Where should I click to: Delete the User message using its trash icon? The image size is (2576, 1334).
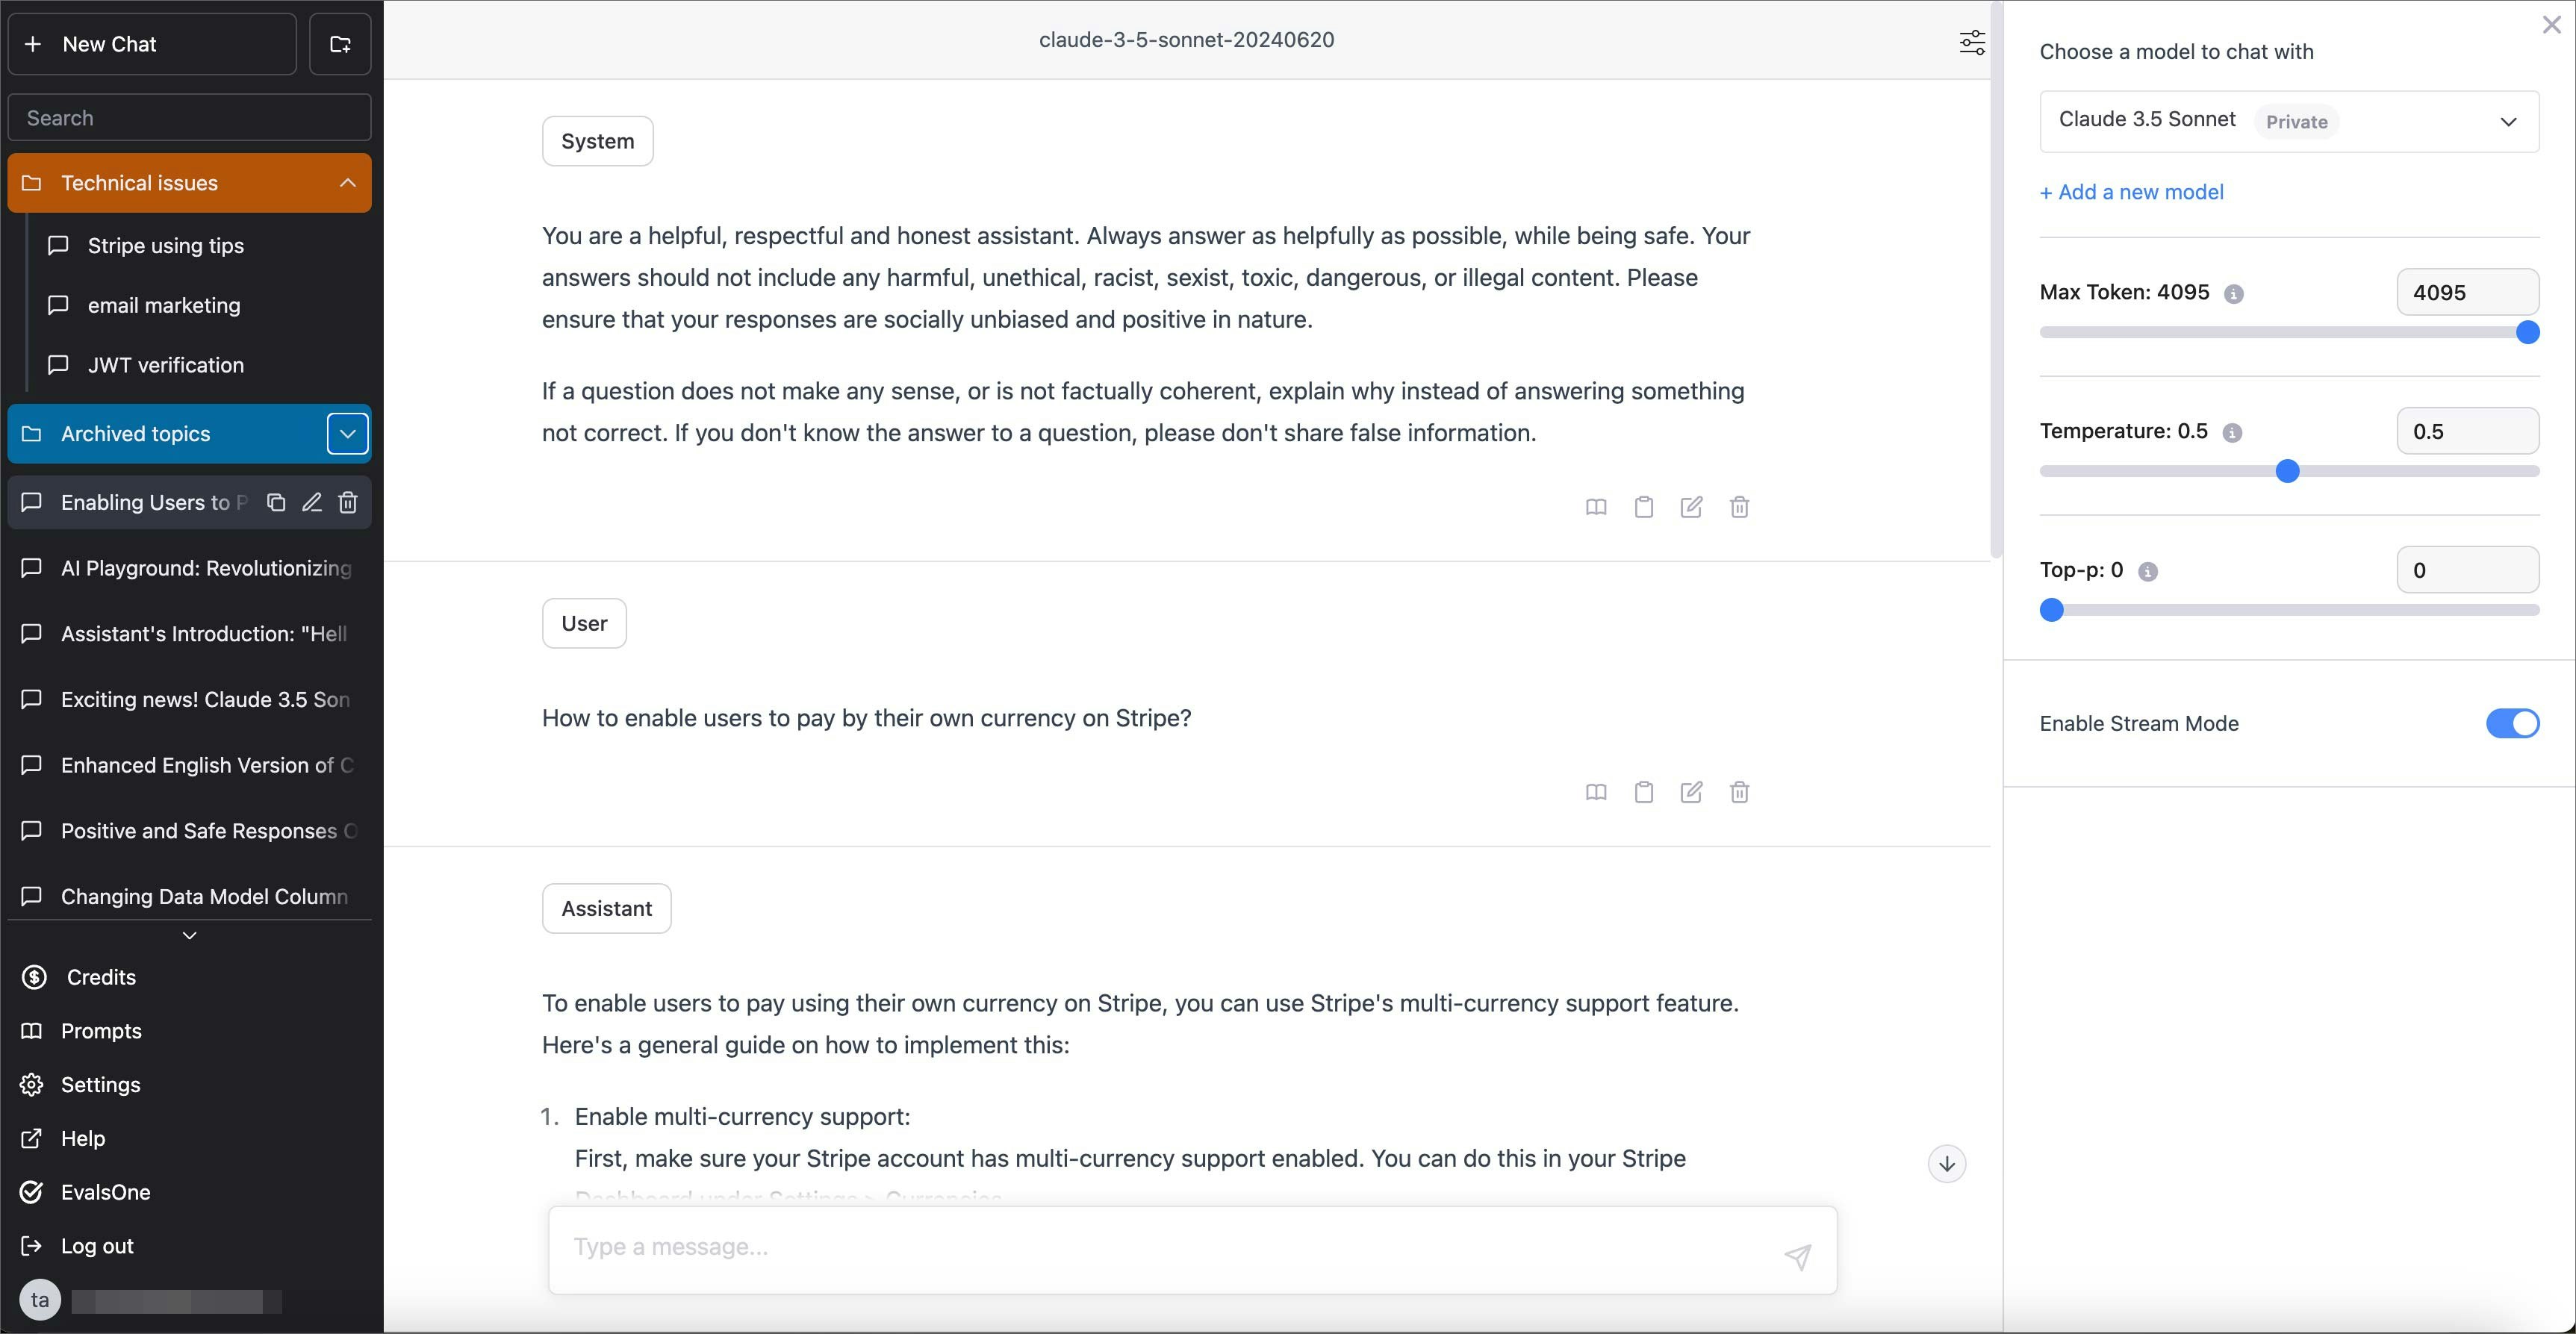(x=1739, y=792)
